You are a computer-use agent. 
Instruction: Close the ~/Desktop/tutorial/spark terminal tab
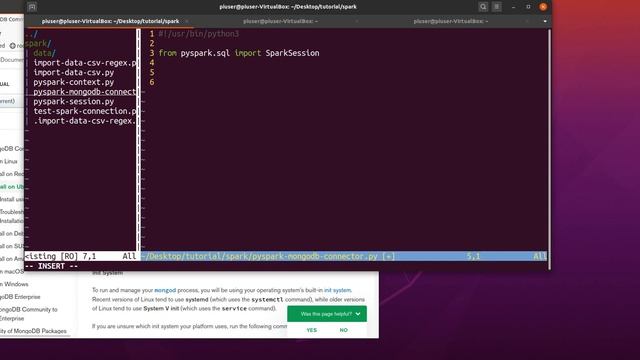click(x=187, y=21)
